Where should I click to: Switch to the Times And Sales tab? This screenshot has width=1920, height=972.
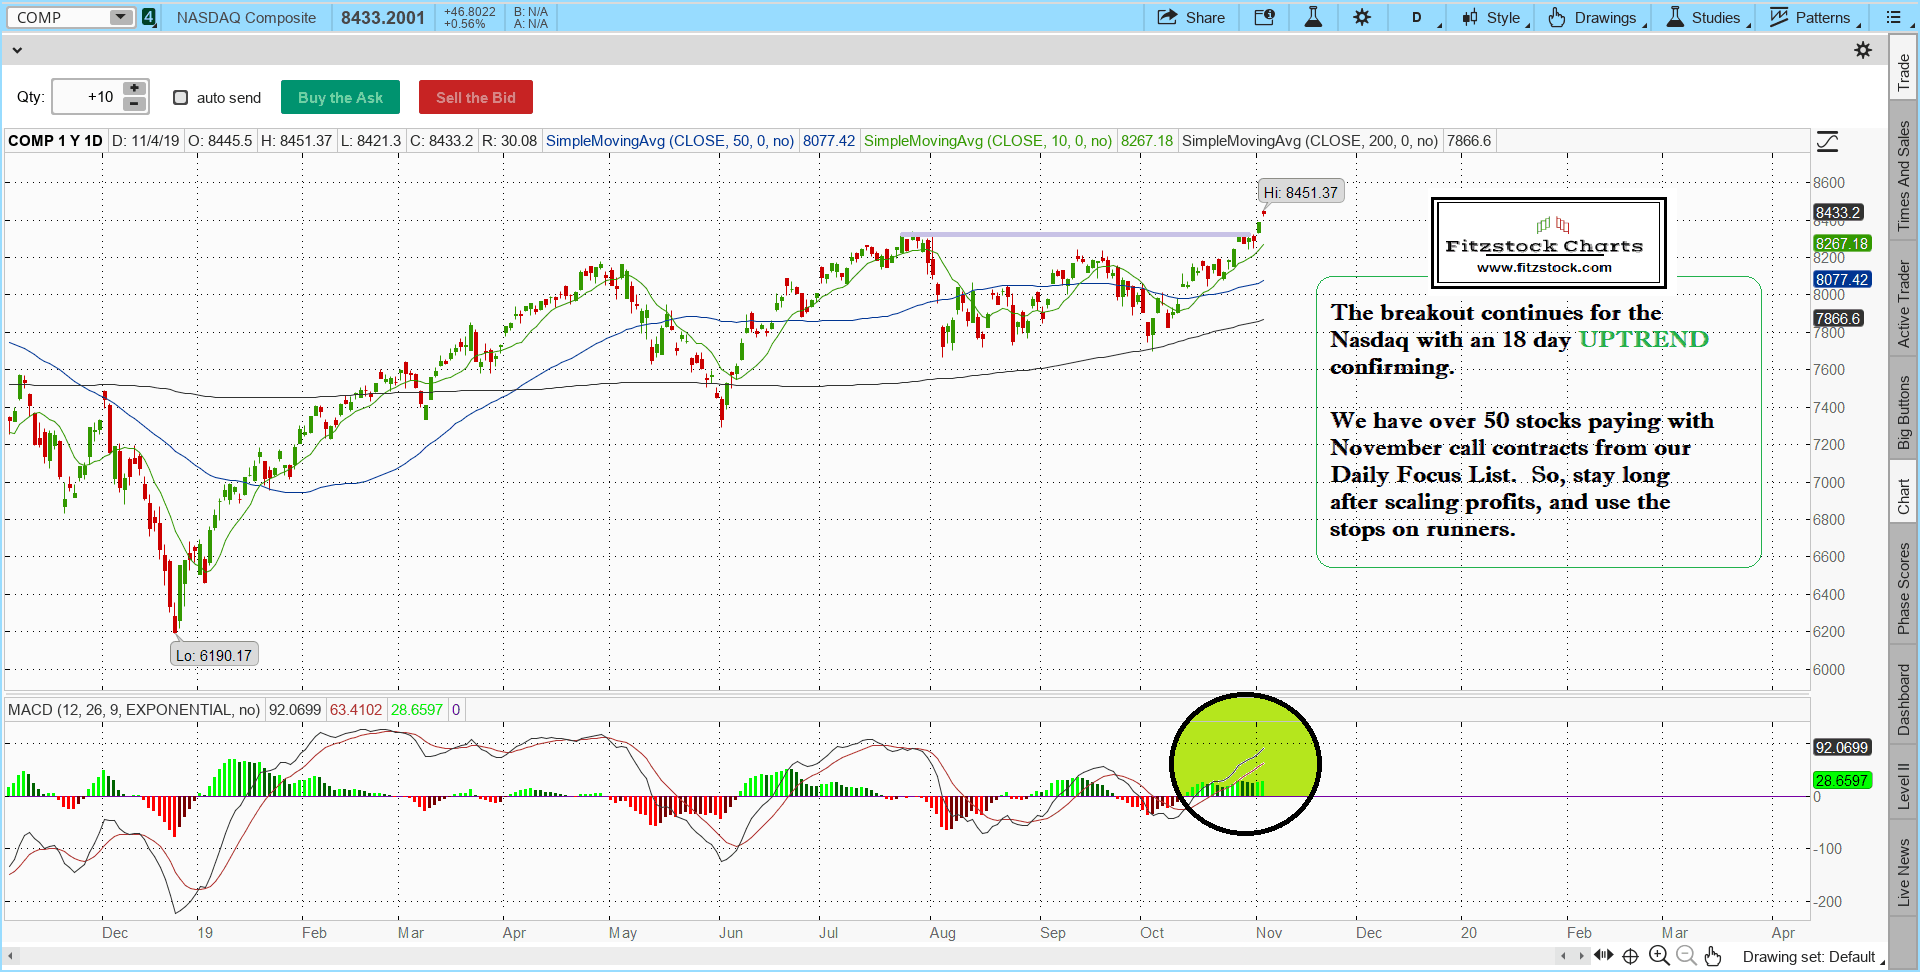(1904, 175)
